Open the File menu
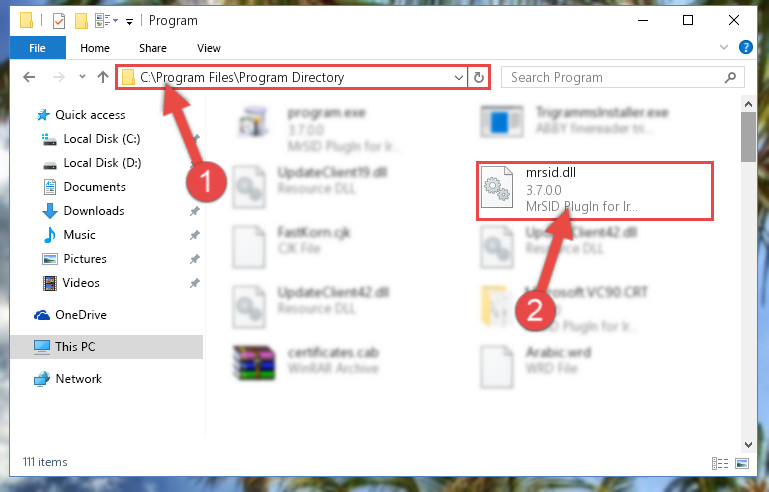Viewport: 769px width, 492px height. 37,48
